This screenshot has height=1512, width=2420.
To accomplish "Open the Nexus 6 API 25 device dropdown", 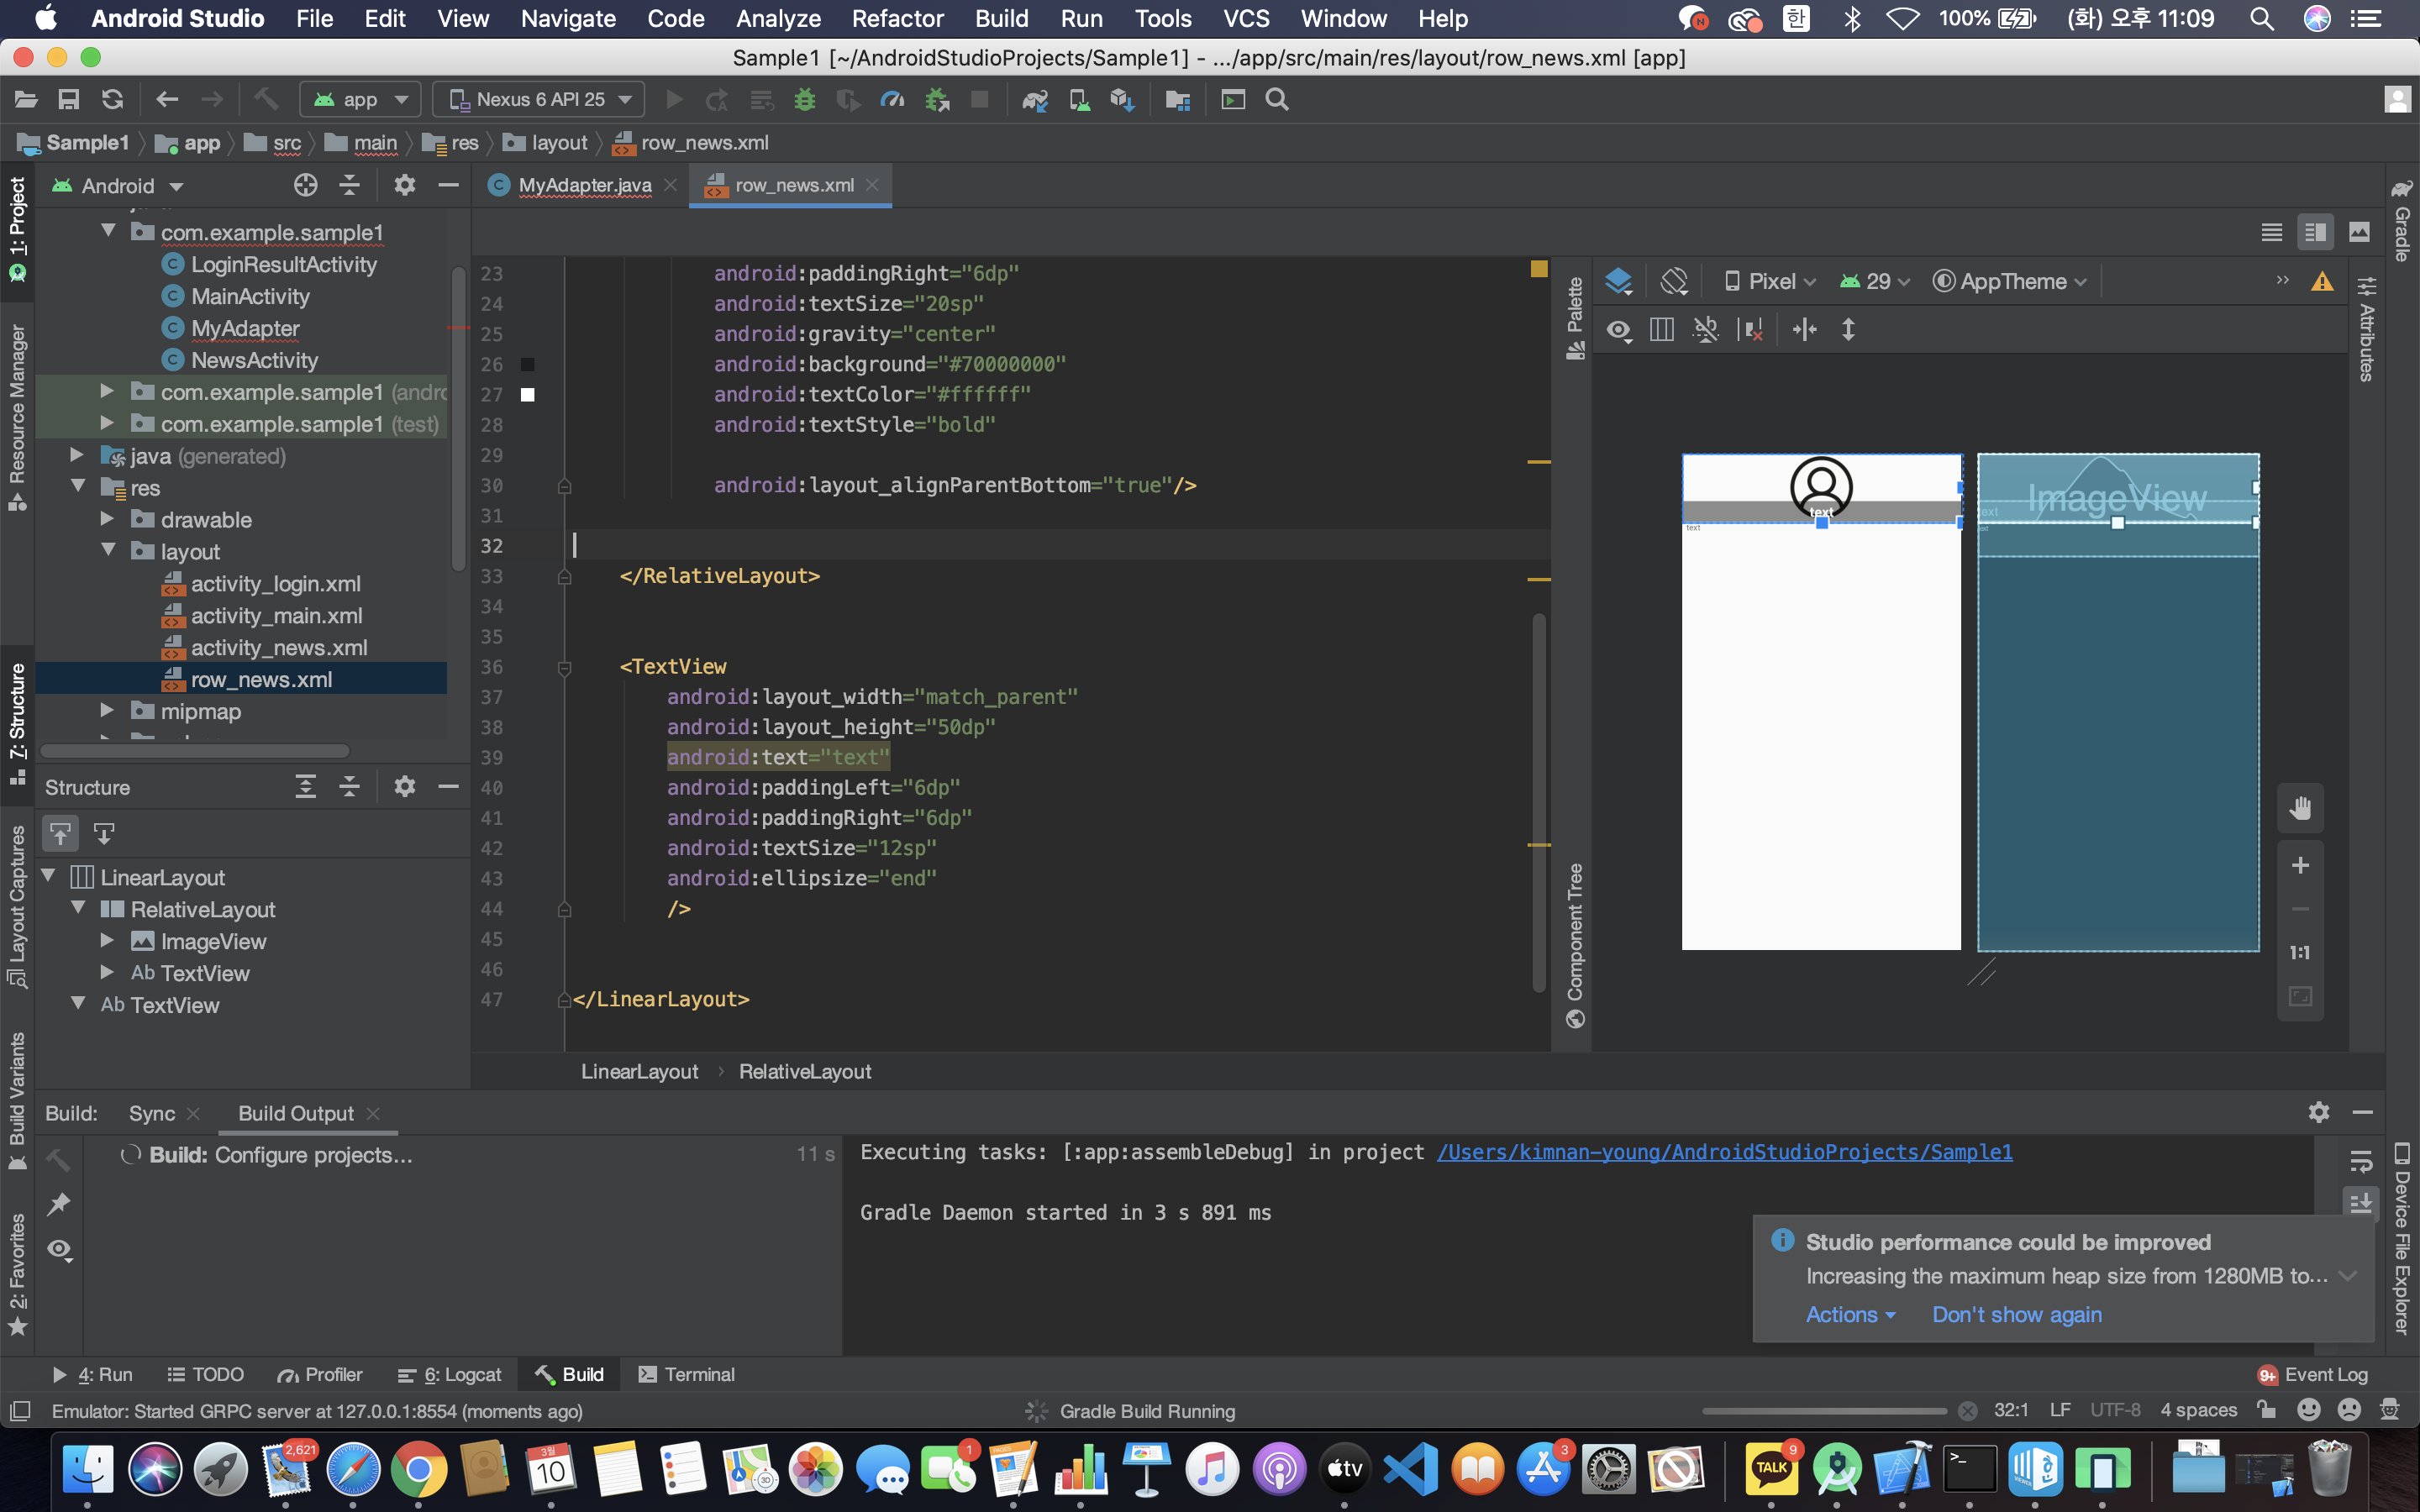I will point(540,100).
